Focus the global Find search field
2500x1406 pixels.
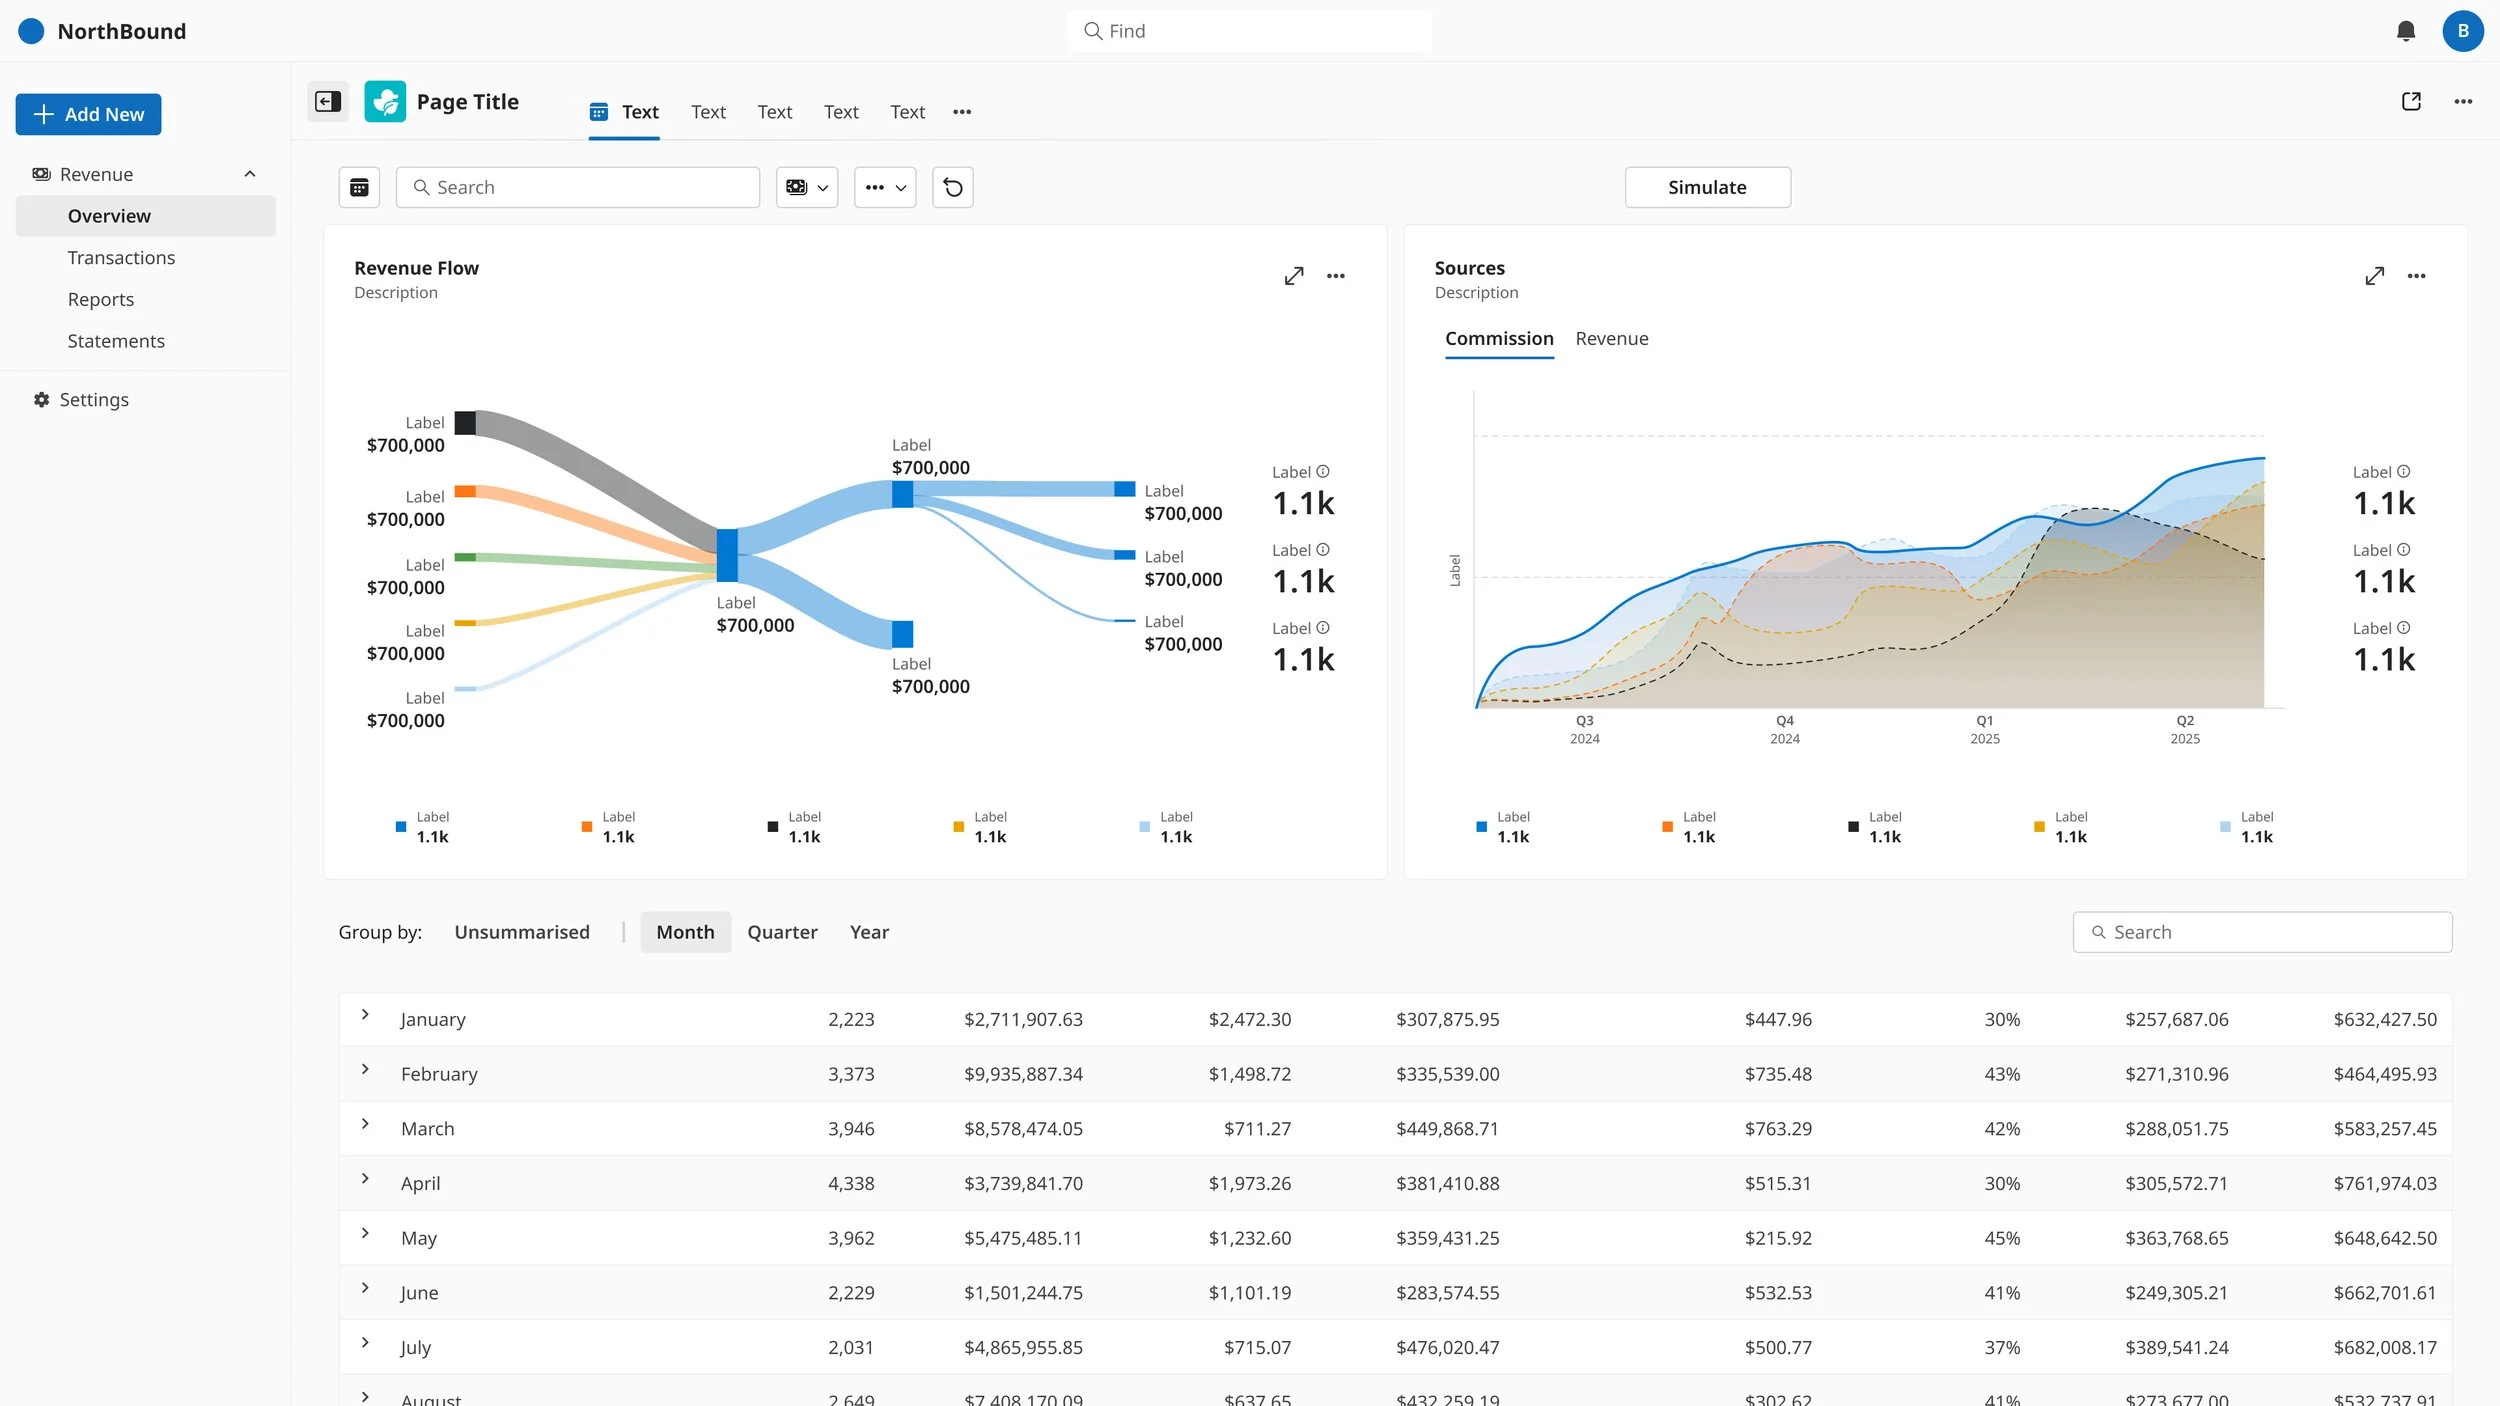[x=1250, y=31]
